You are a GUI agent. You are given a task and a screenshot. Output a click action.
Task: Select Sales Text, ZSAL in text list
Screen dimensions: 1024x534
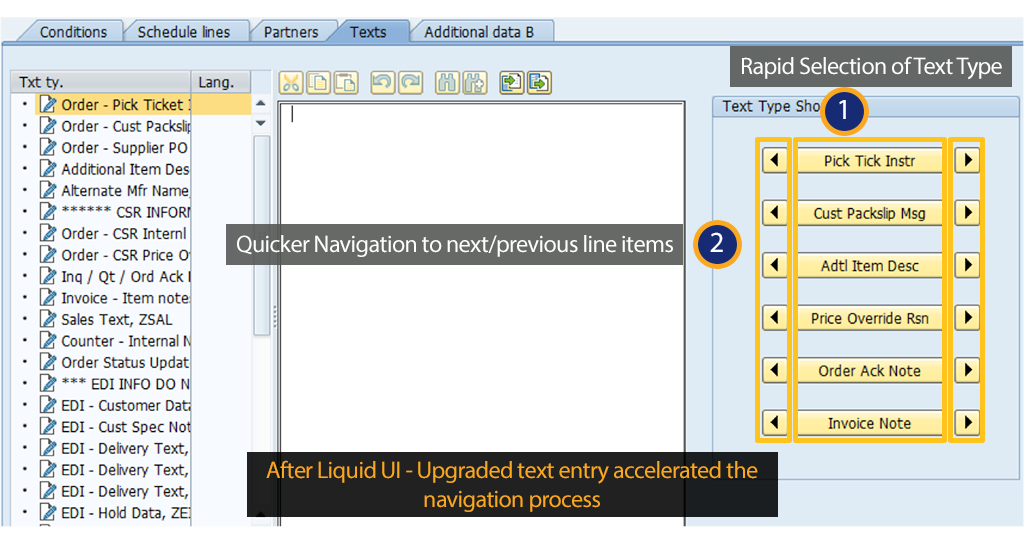(116, 319)
